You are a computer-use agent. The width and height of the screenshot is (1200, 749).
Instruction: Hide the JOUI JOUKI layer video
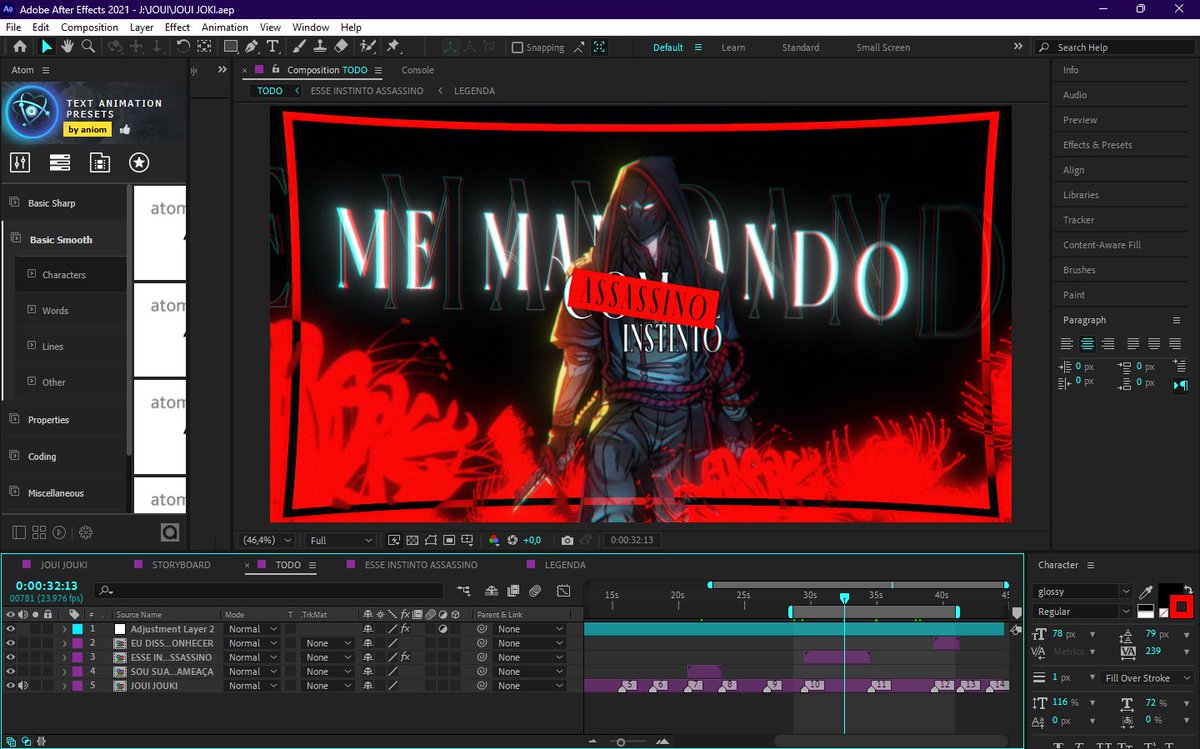[x=11, y=685]
